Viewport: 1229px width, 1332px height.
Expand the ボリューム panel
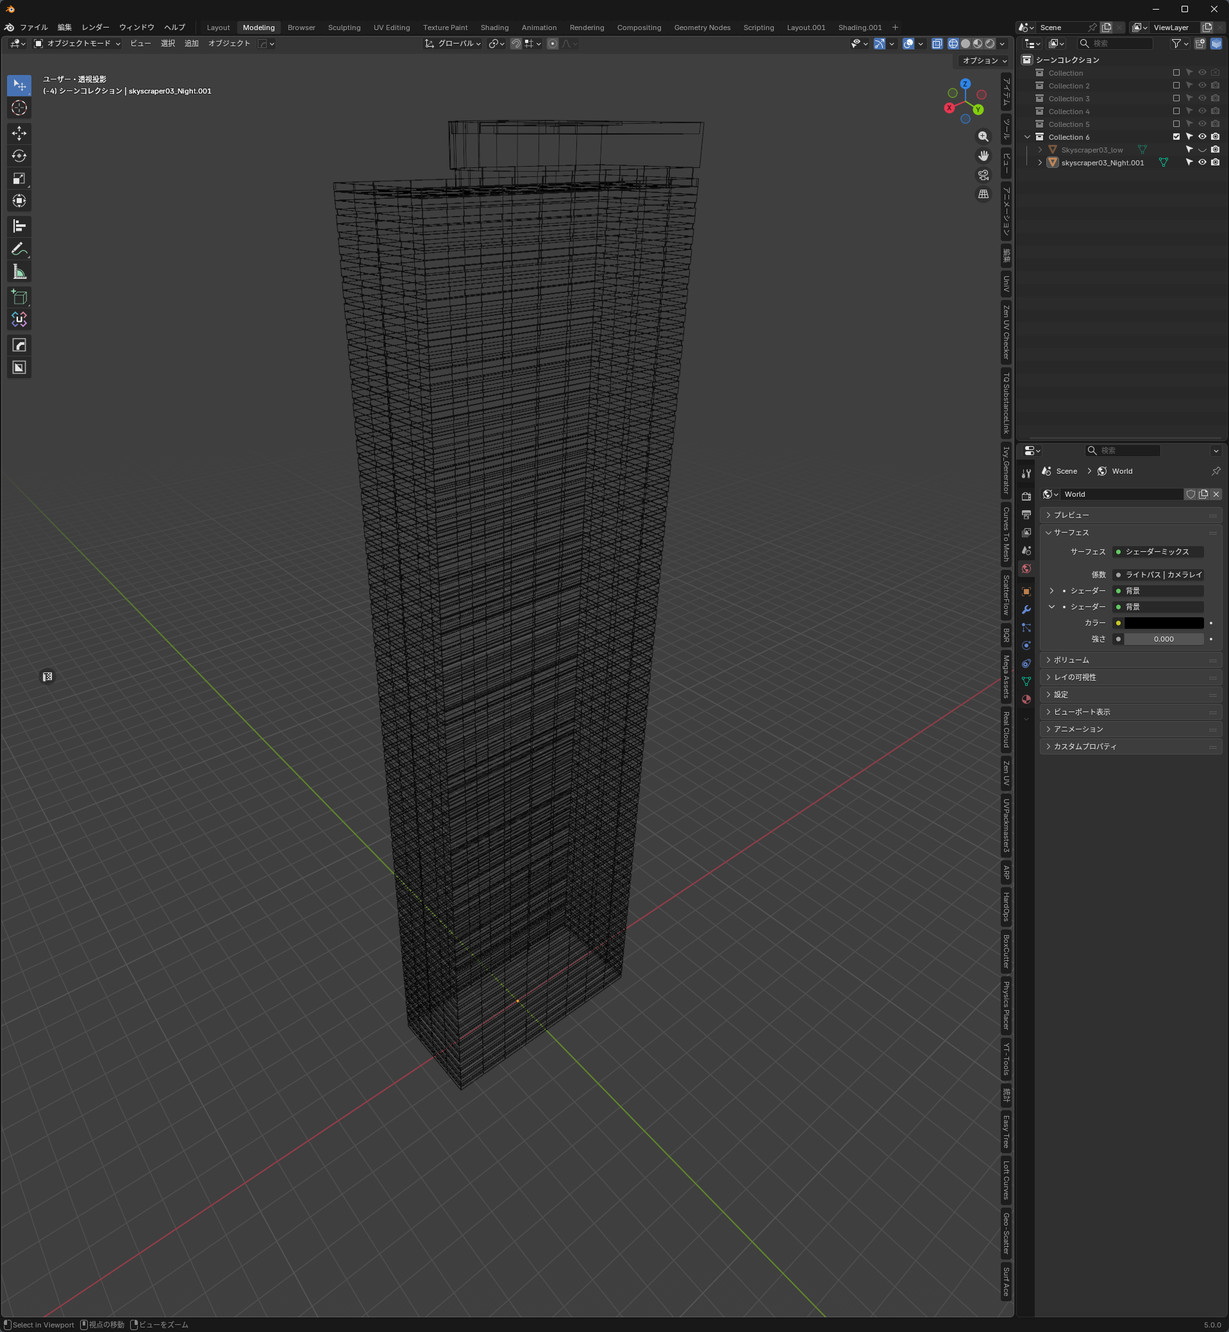[x=1071, y=660]
